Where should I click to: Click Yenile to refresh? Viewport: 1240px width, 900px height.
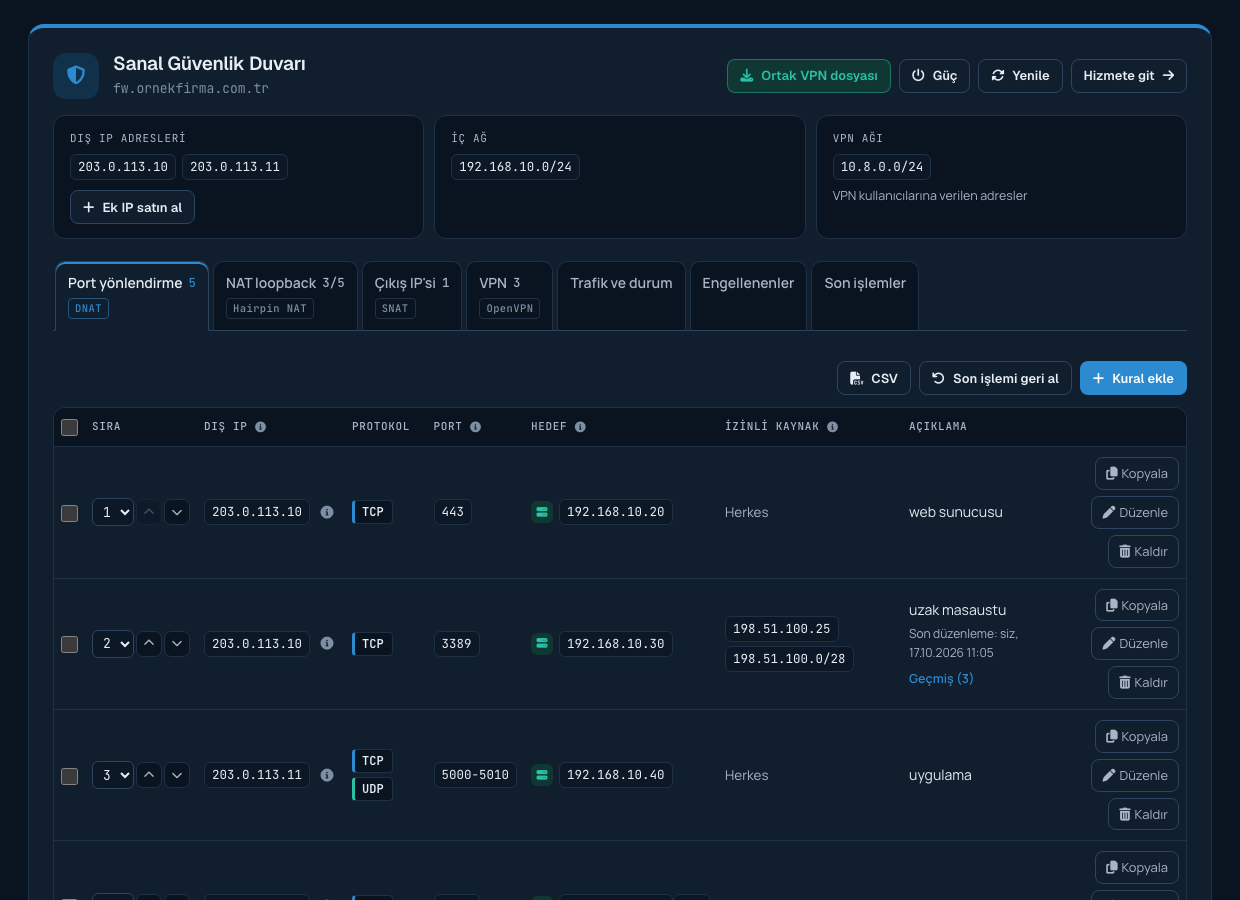(1020, 76)
